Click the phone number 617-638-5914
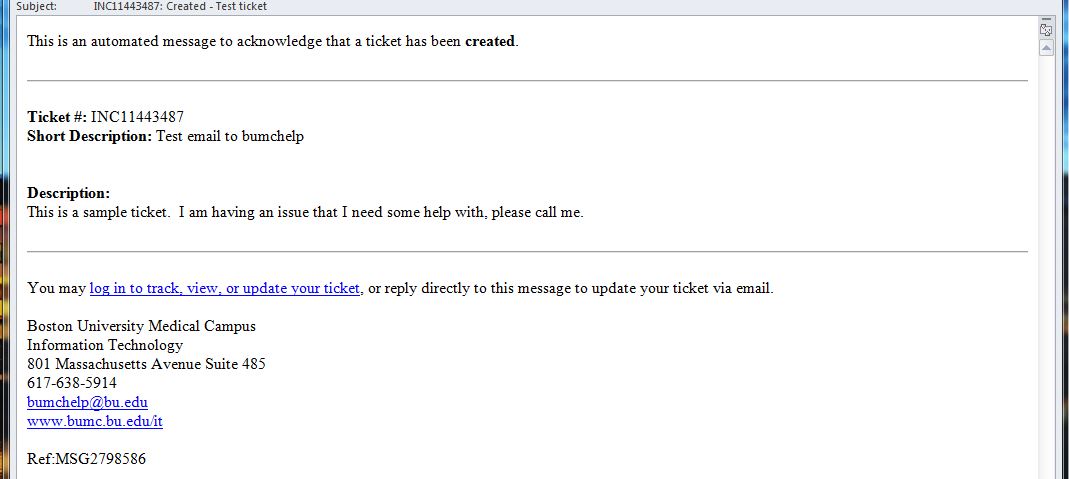 pyautogui.click(x=72, y=383)
